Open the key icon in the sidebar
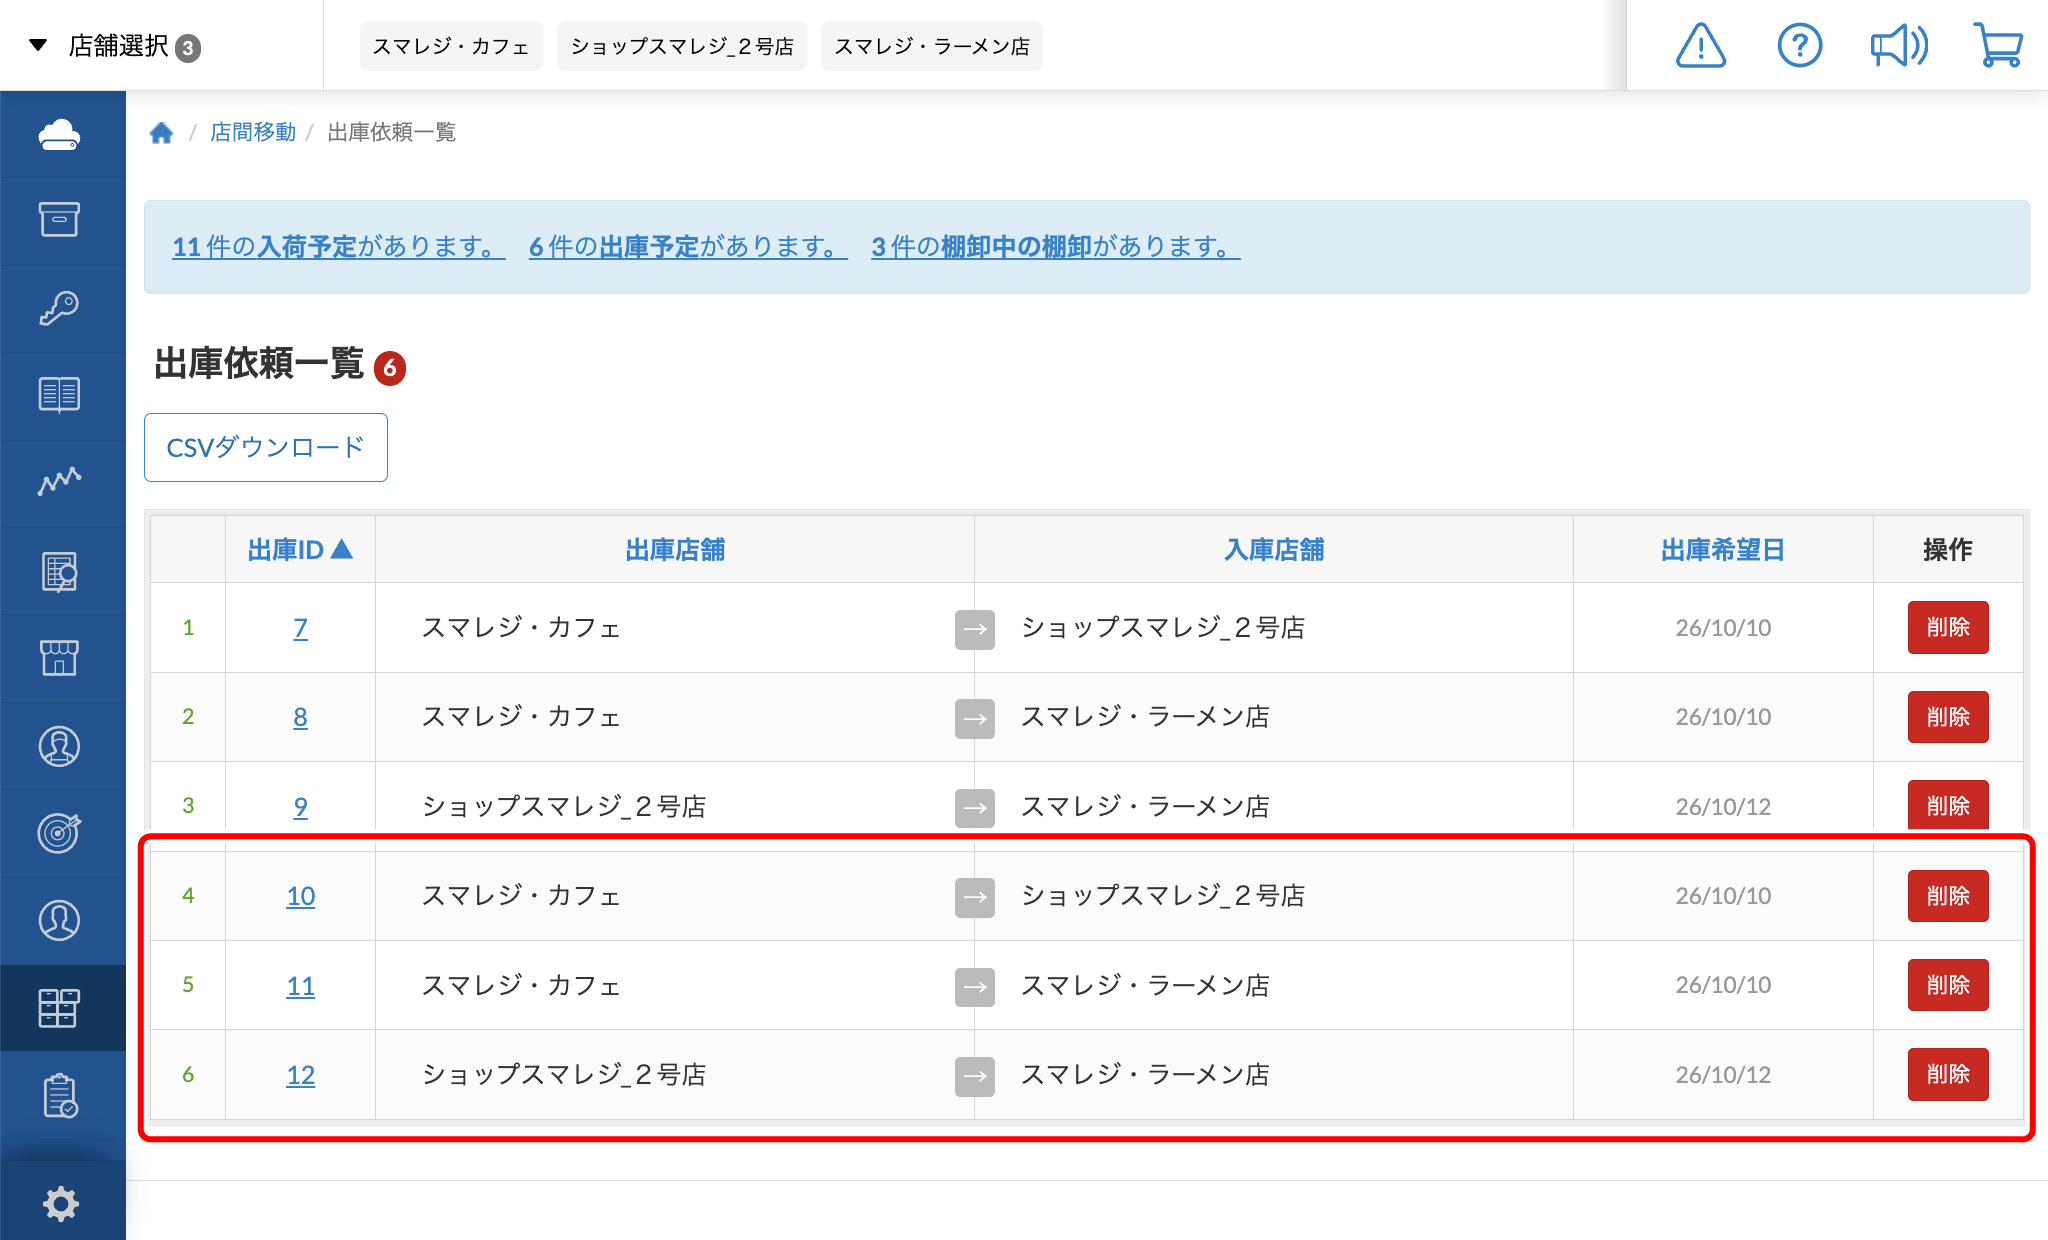 coord(60,308)
